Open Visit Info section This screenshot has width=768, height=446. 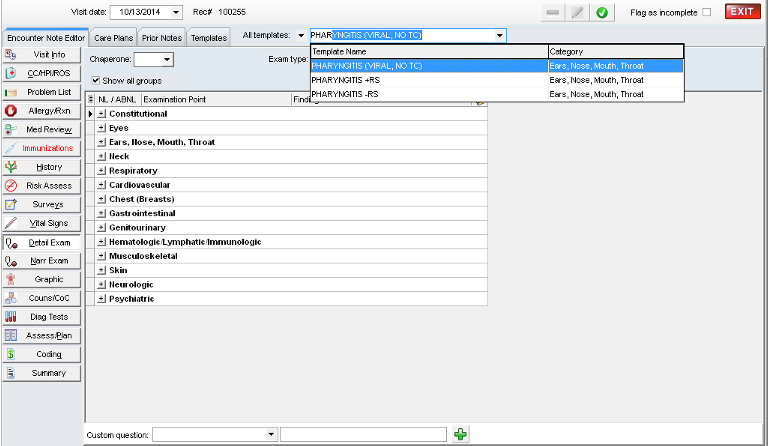coord(42,55)
